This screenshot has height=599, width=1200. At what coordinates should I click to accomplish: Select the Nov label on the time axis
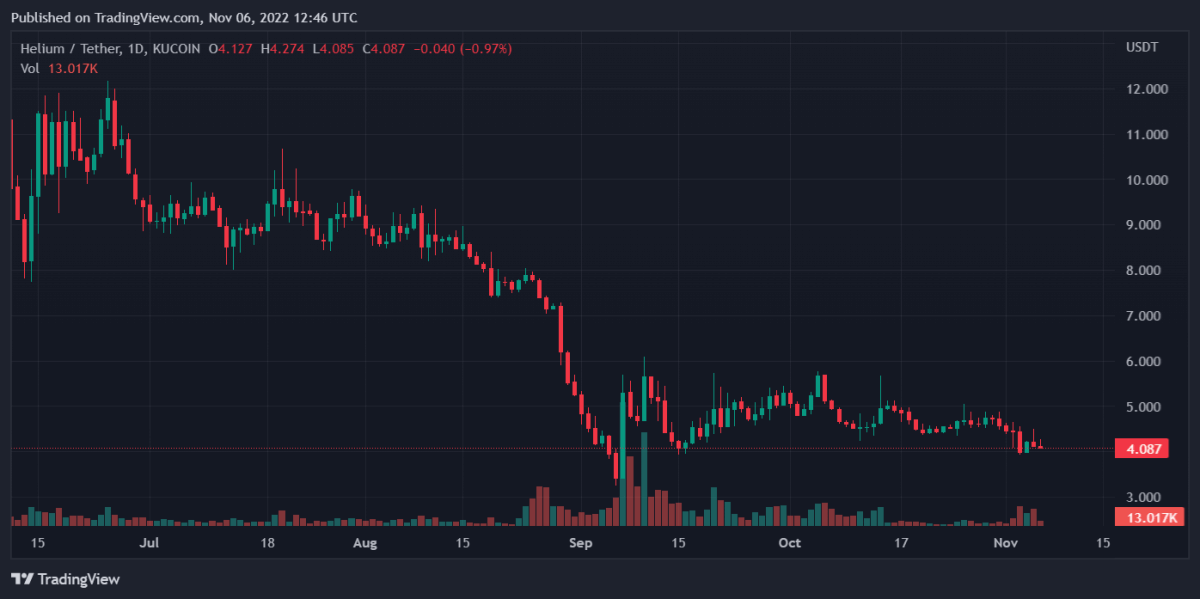pos(1005,543)
